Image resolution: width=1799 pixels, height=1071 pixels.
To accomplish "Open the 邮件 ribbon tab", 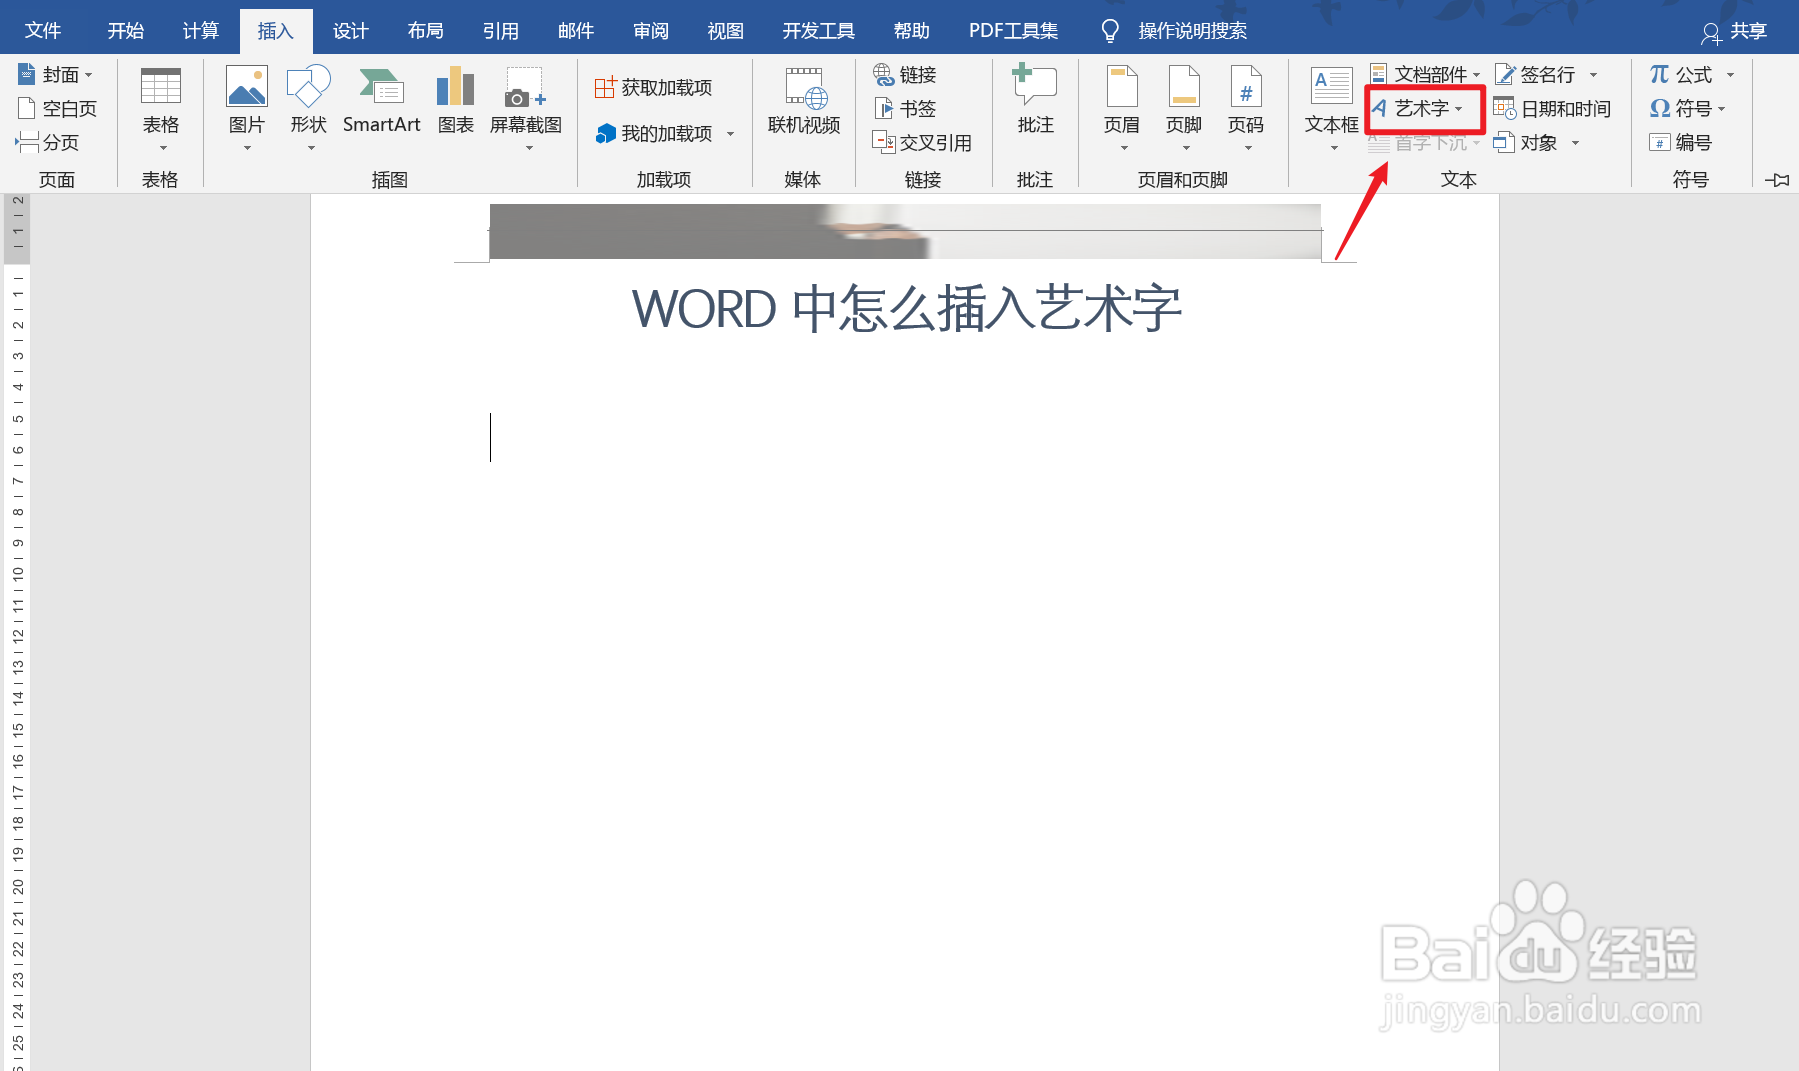I will click(x=575, y=29).
